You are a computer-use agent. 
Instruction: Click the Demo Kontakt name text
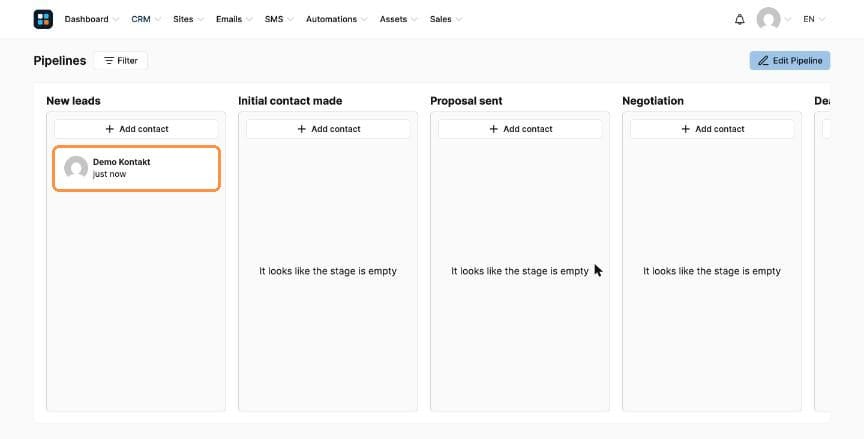(x=121, y=162)
